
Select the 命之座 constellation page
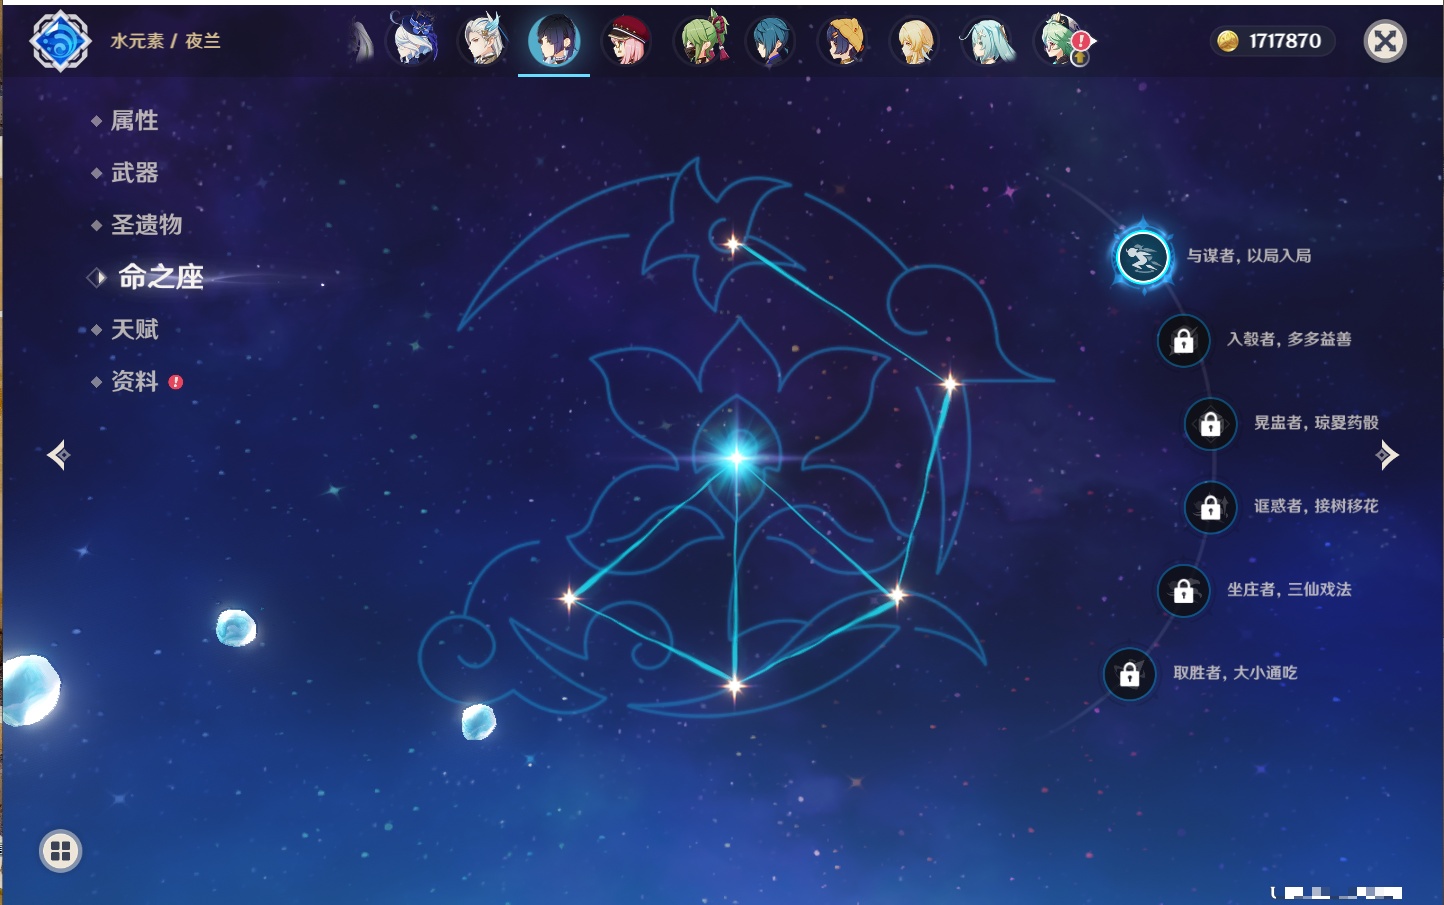(161, 277)
